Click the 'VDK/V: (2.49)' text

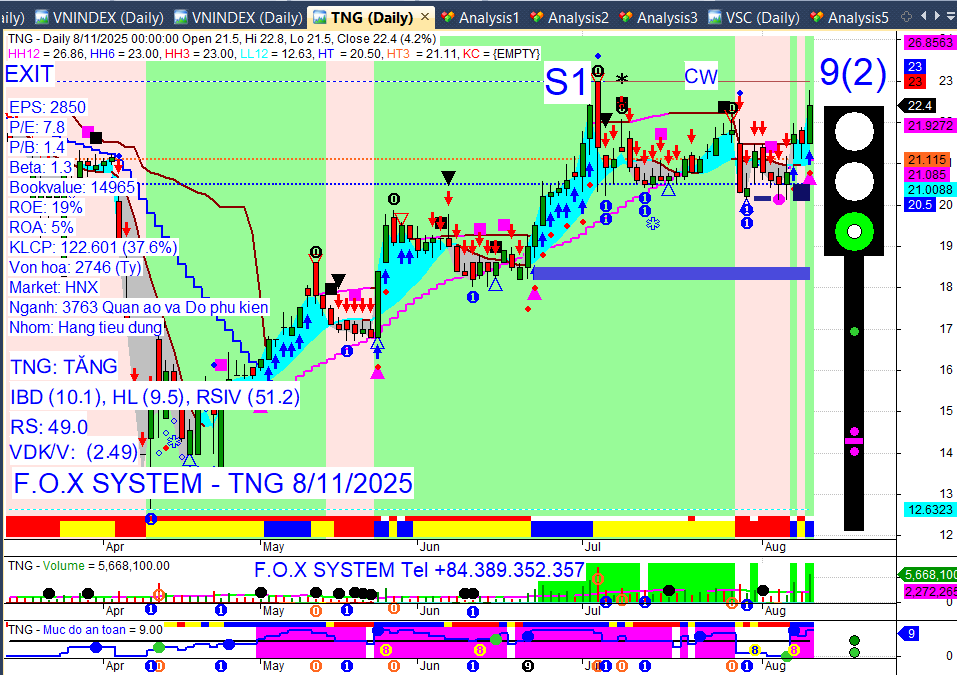click(x=74, y=452)
